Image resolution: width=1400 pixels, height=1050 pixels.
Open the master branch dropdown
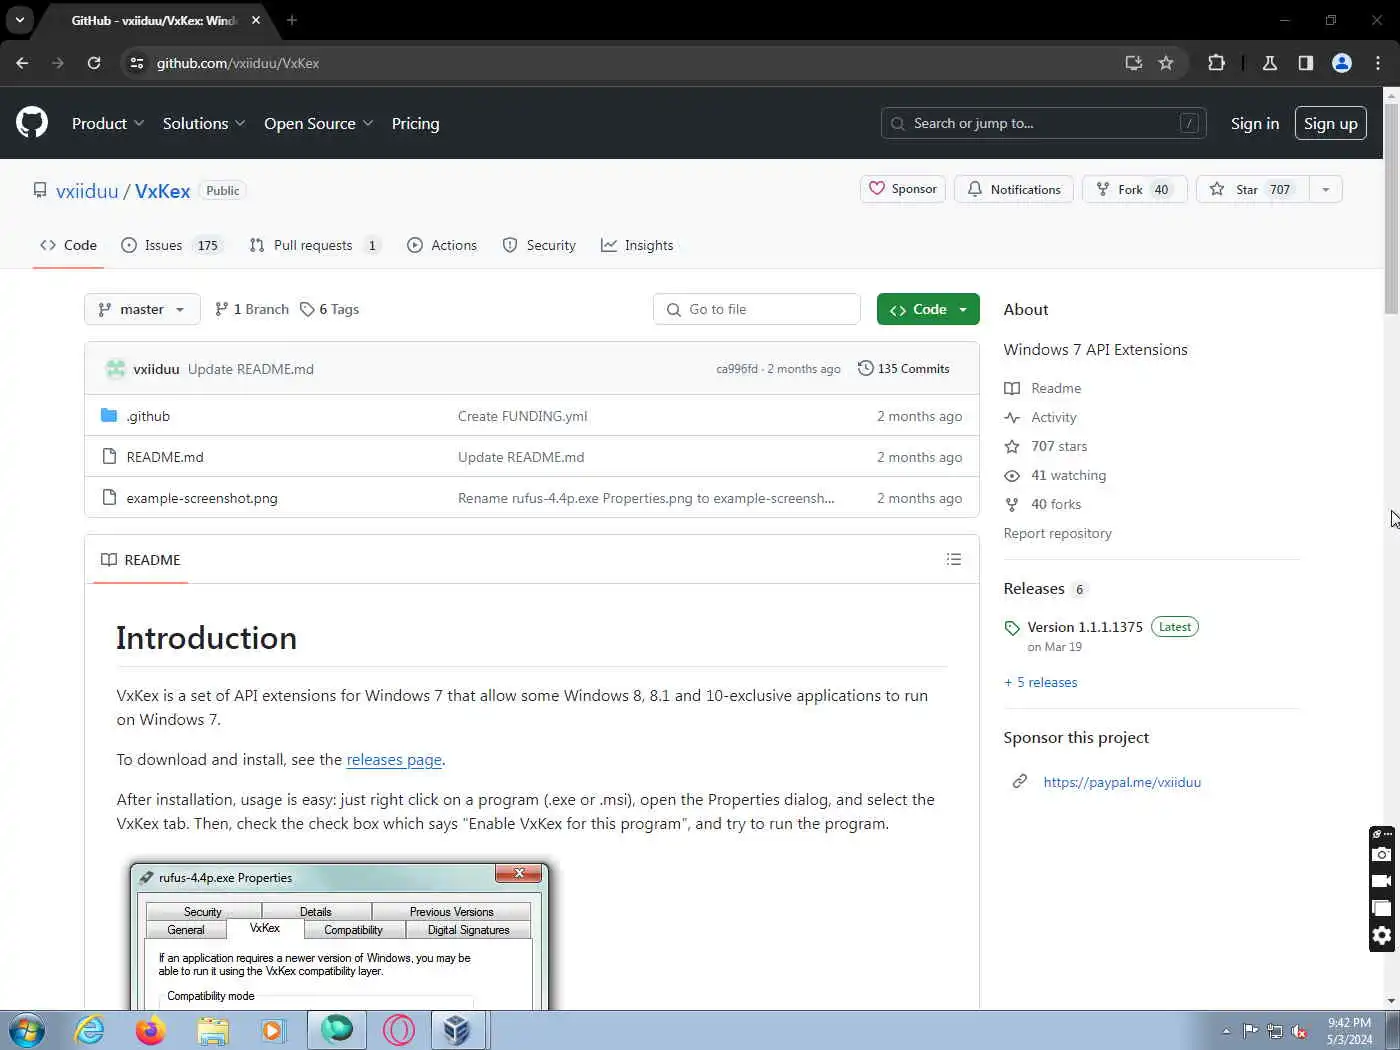[142, 309]
